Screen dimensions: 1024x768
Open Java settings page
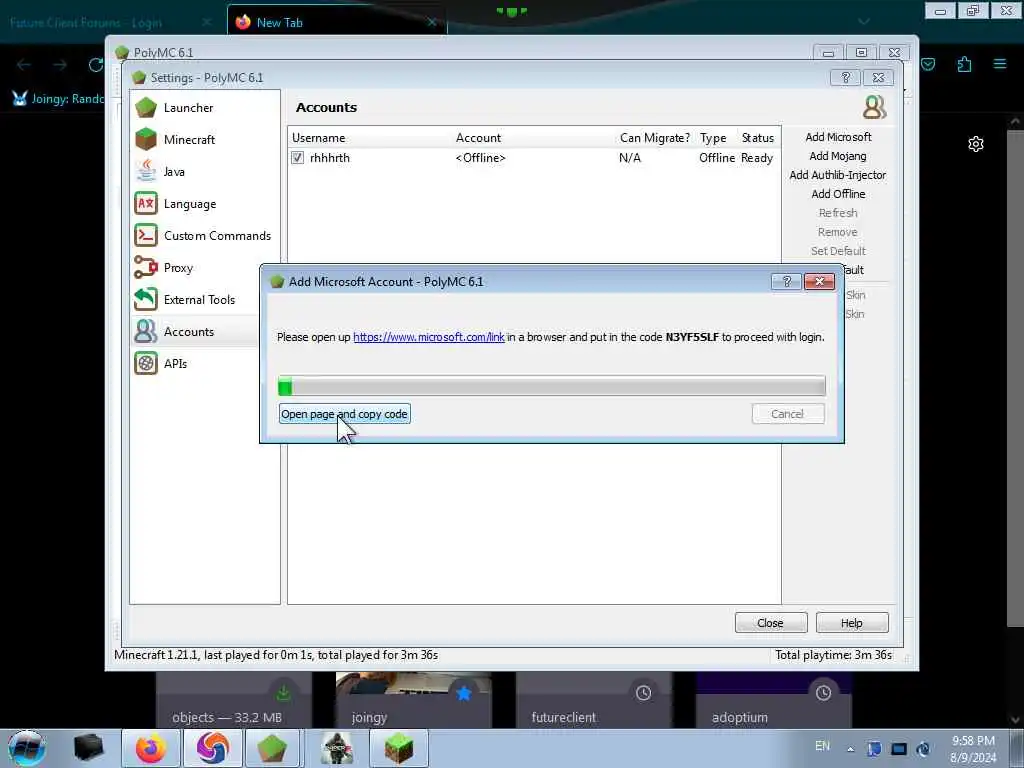(204, 172)
